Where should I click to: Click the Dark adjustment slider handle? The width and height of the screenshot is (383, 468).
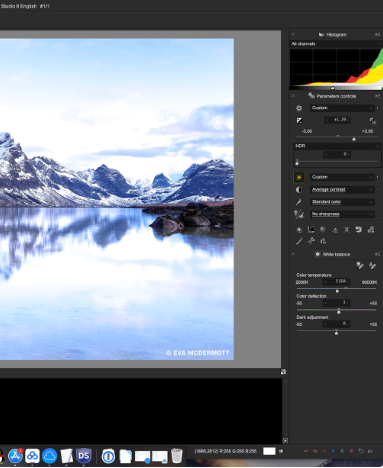pos(336,333)
